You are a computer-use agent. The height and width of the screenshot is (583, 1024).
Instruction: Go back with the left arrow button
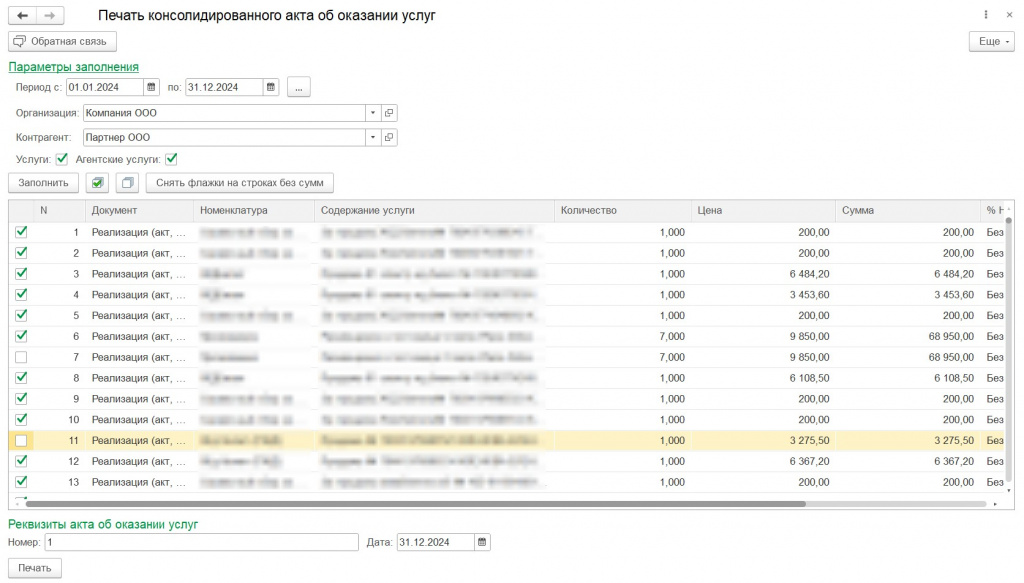click(22, 15)
